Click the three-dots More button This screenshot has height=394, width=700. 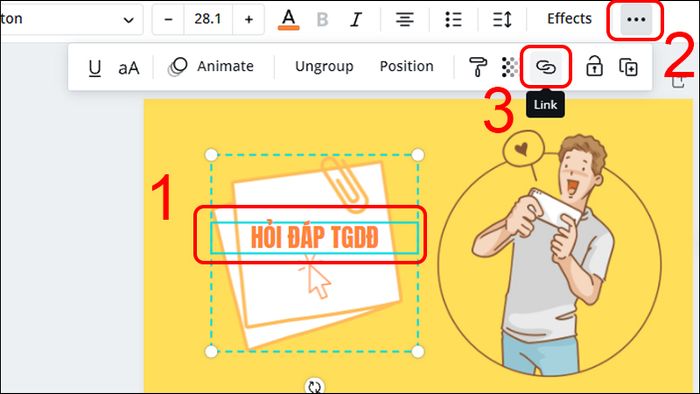[636, 20]
